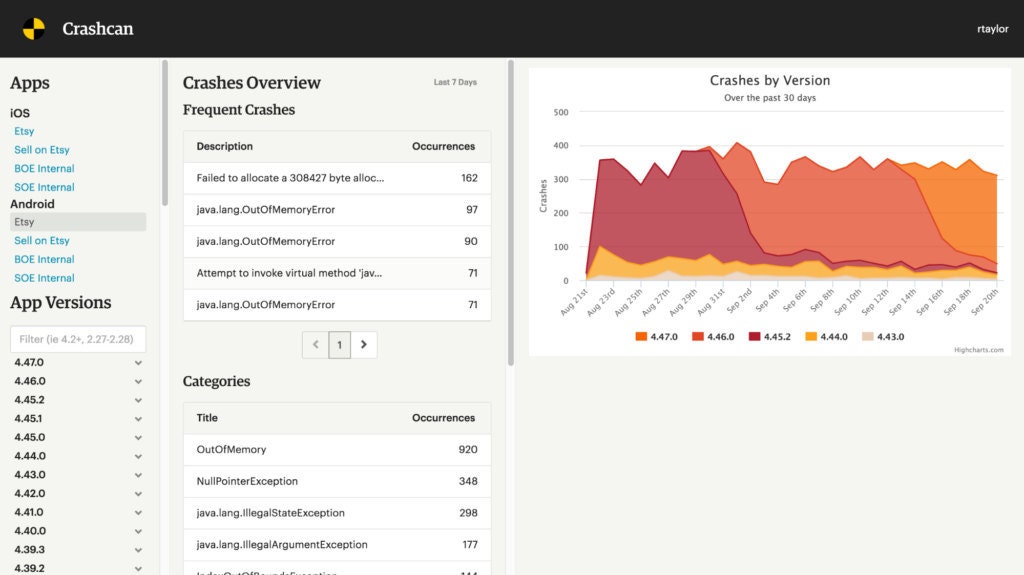Expand version 4.41.0 chevron
1024x575 pixels.
138,512
